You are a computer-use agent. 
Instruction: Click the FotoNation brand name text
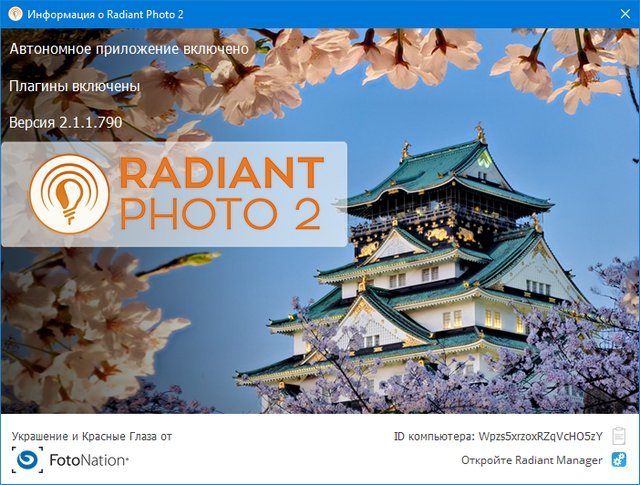pyautogui.click(x=88, y=461)
